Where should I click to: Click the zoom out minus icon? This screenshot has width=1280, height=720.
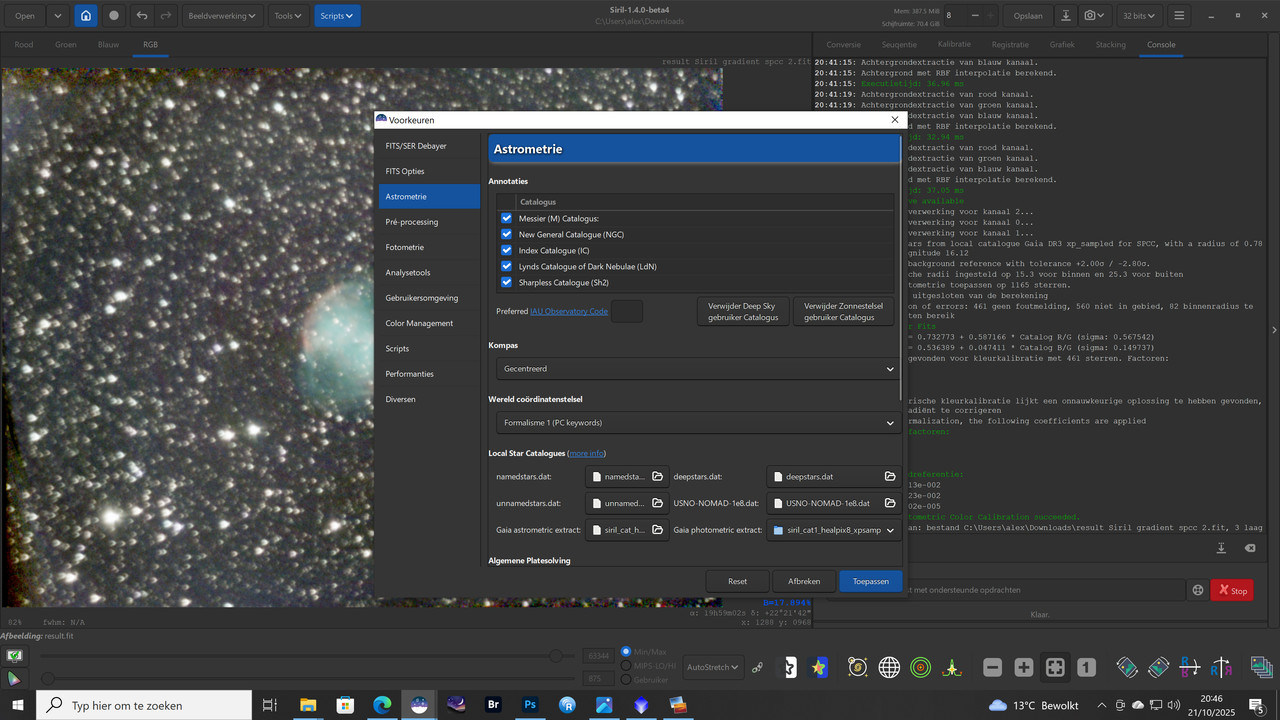pyautogui.click(x=992, y=667)
